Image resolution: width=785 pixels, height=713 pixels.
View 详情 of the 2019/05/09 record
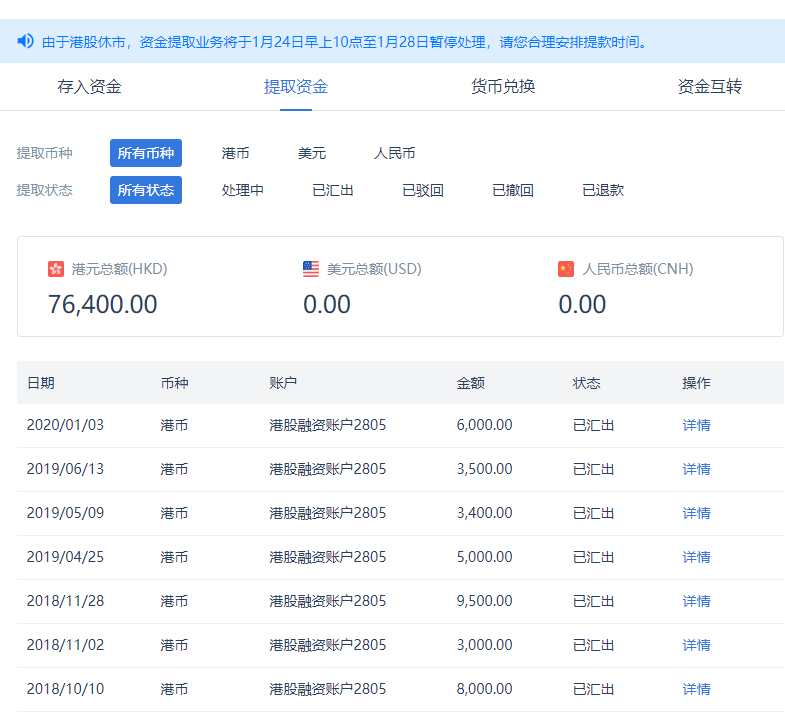(696, 513)
